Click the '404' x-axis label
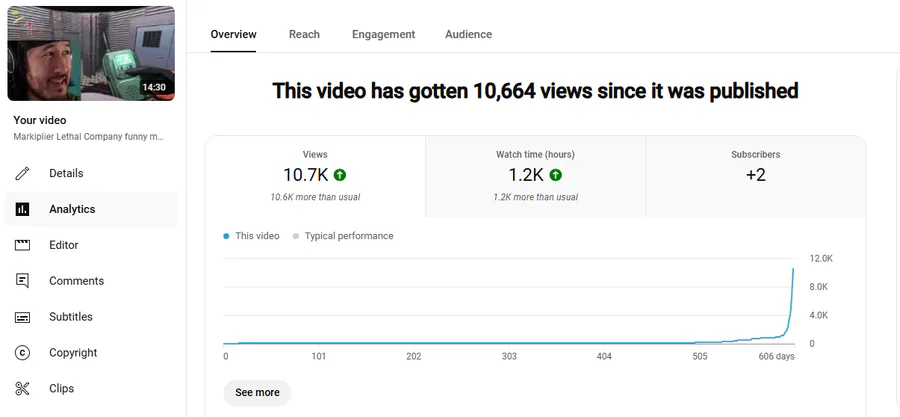Image resolution: width=900 pixels, height=417 pixels. (604, 356)
